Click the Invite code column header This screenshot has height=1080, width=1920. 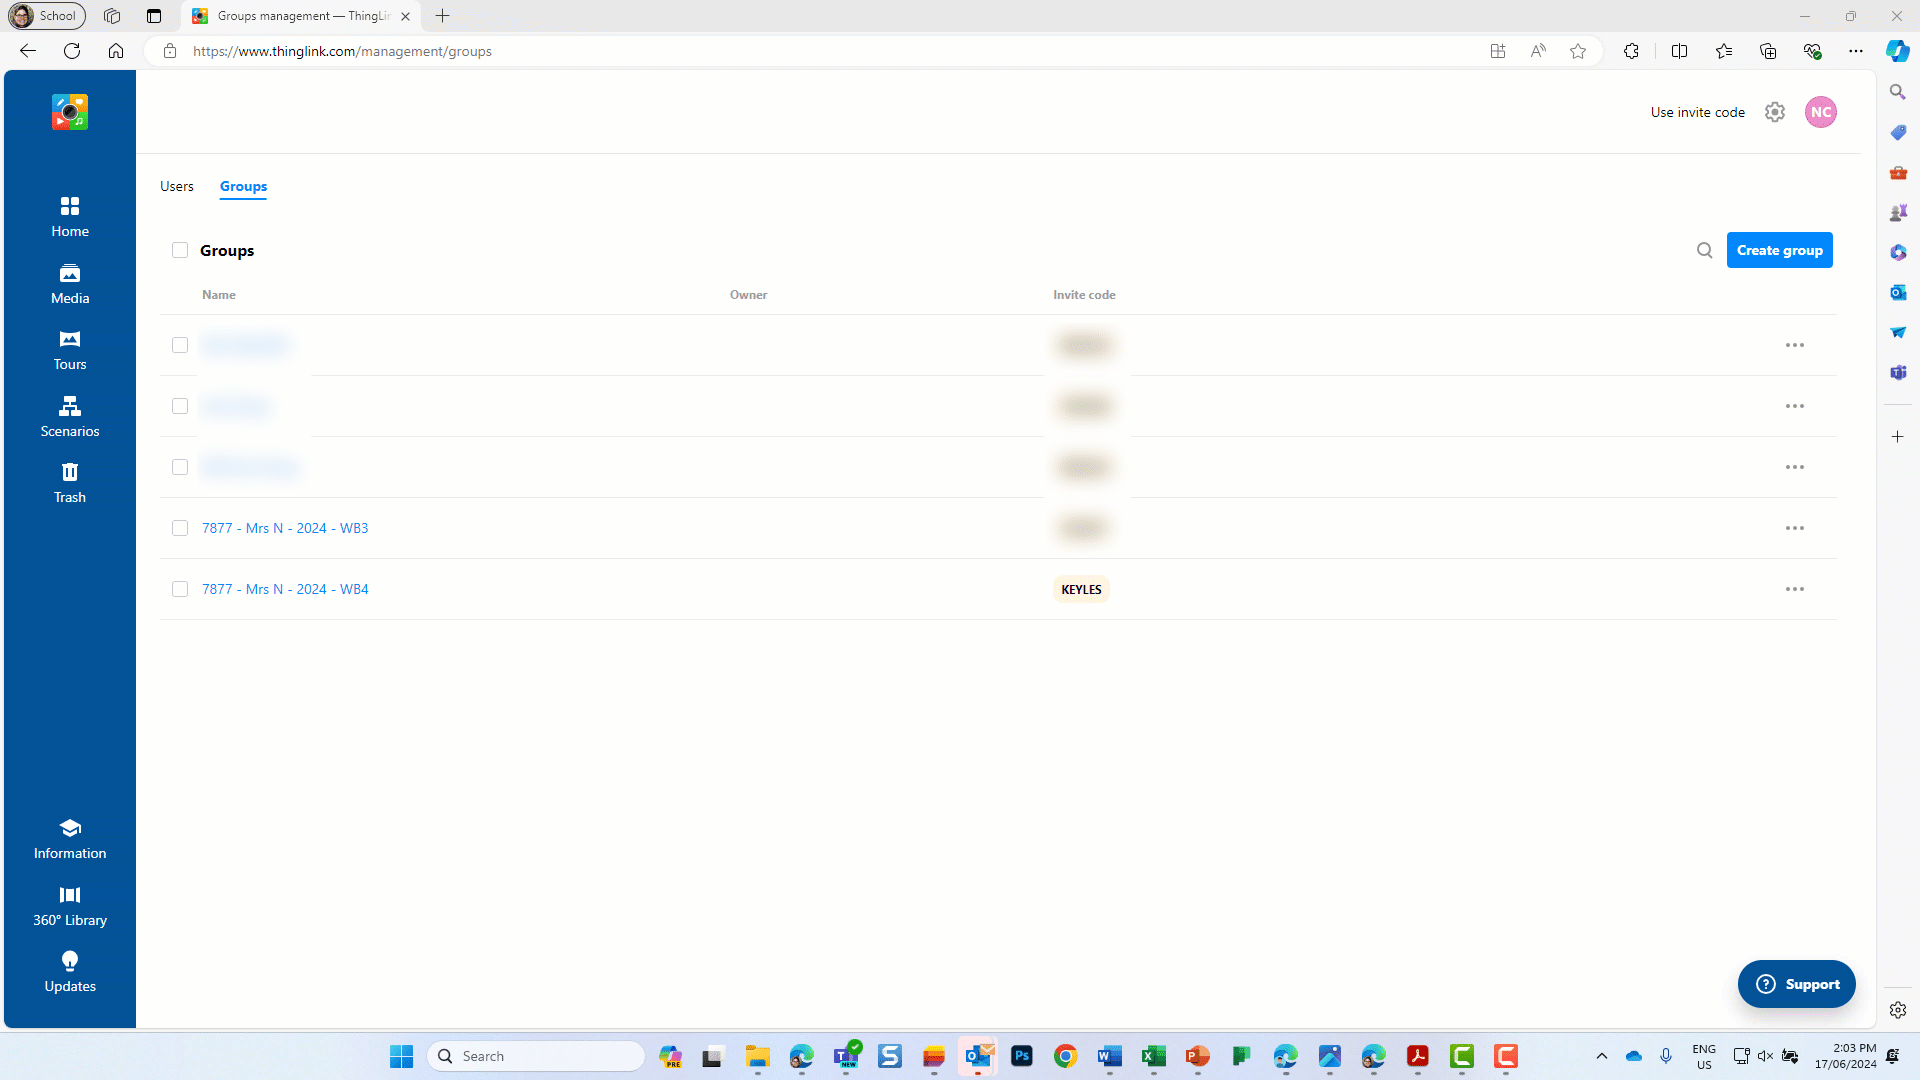[x=1084, y=295]
